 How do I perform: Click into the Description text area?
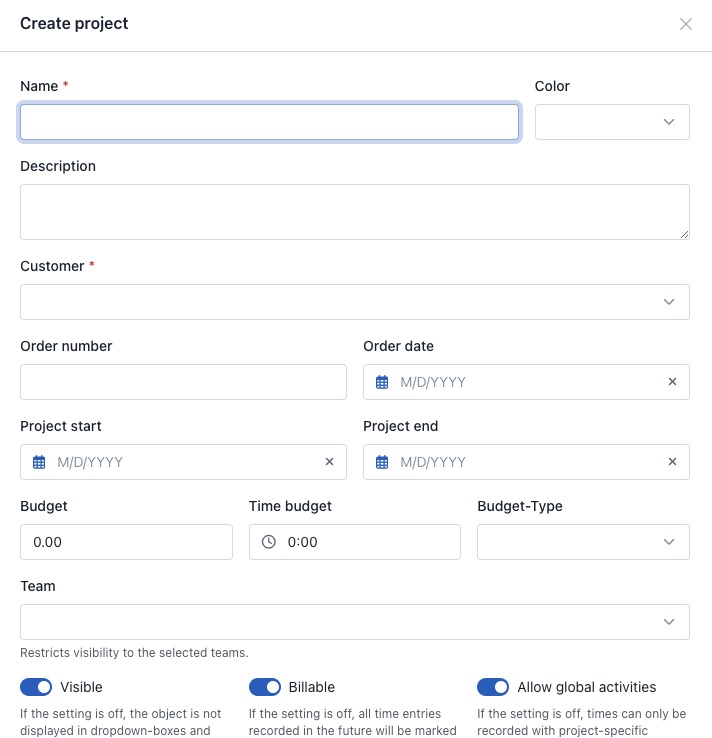coord(355,212)
